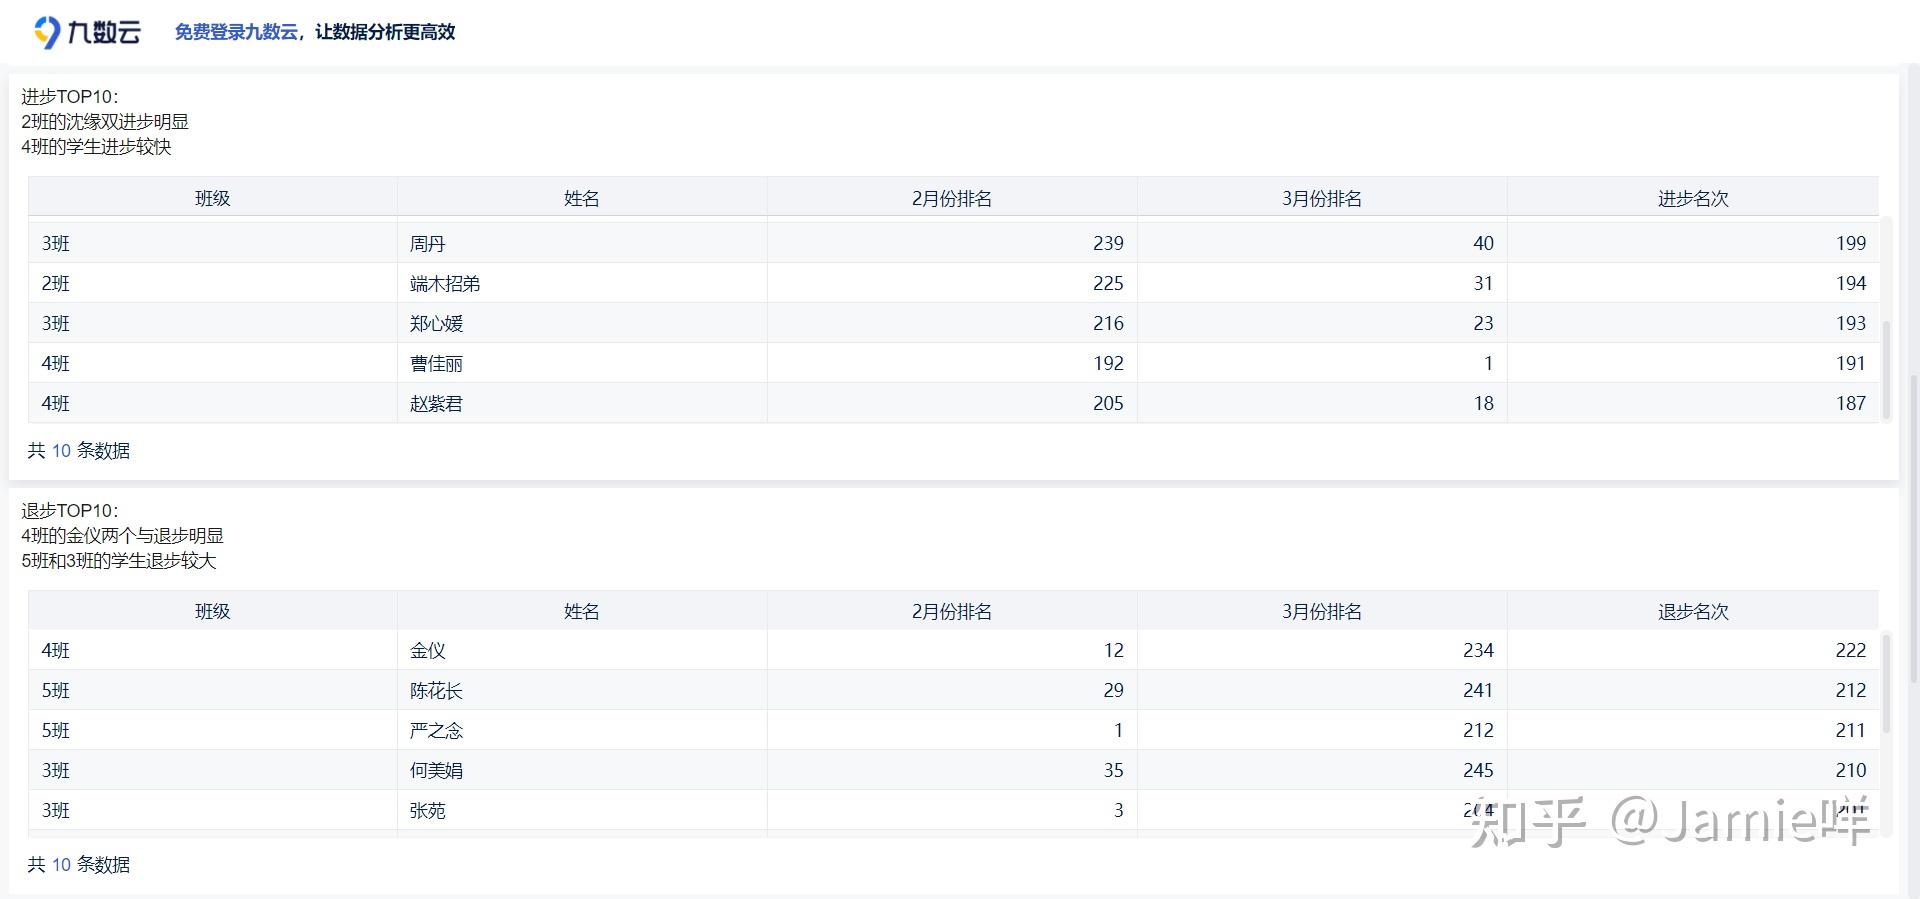The image size is (1920, 899).
Task: Click the 赵紫君 name cell
Action: tap(436, 403)
